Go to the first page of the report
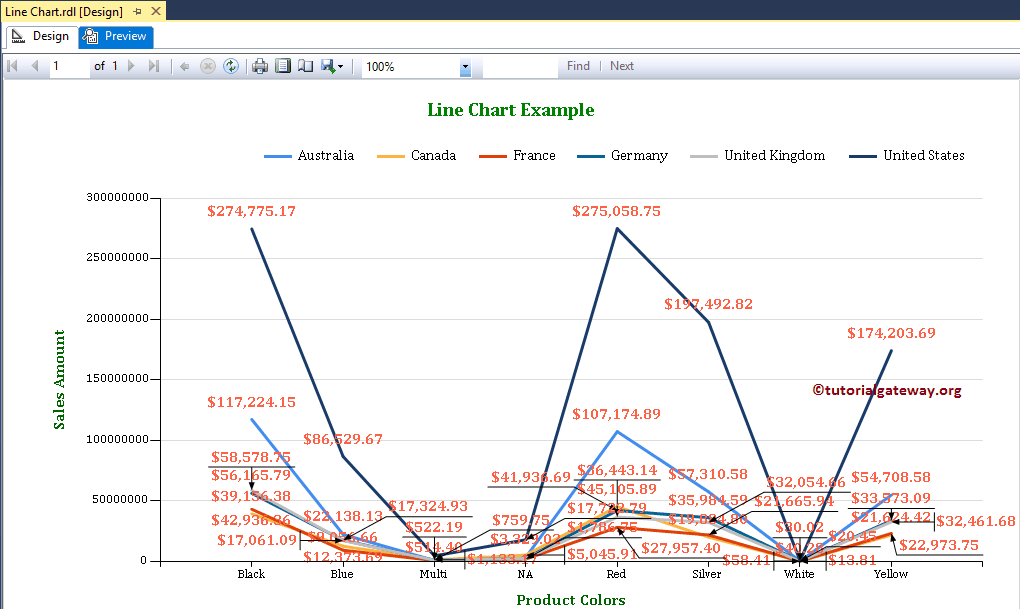 point(13,66)
